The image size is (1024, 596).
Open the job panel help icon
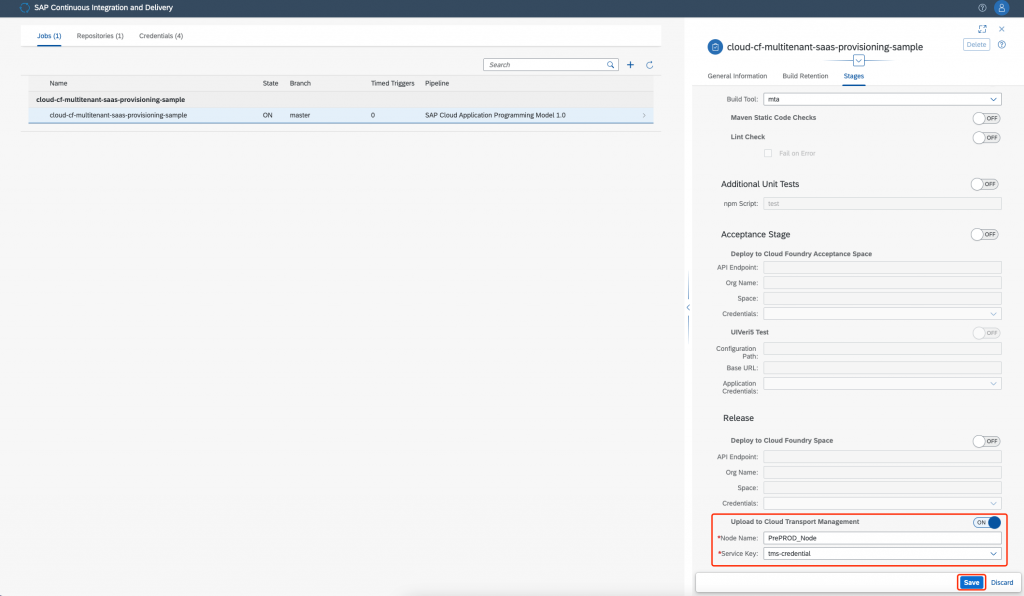click(x=1001, y=44)
